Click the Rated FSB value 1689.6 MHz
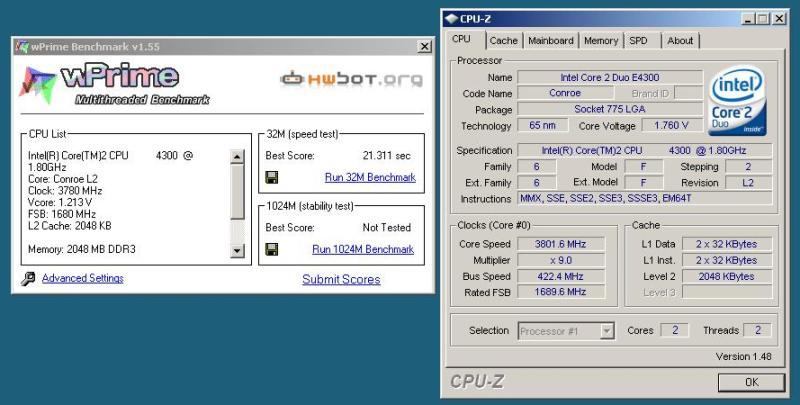The height and width of the screenshot is (405, 800). (561, 292)
